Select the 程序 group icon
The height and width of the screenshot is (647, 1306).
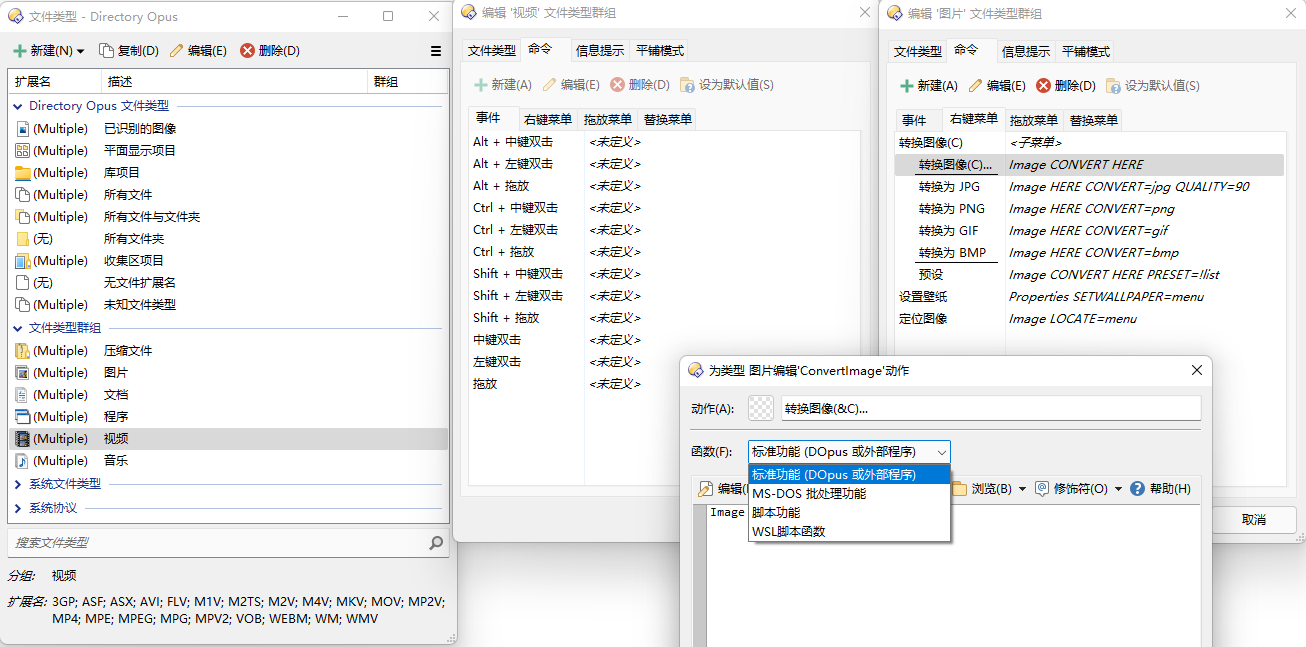23,417
